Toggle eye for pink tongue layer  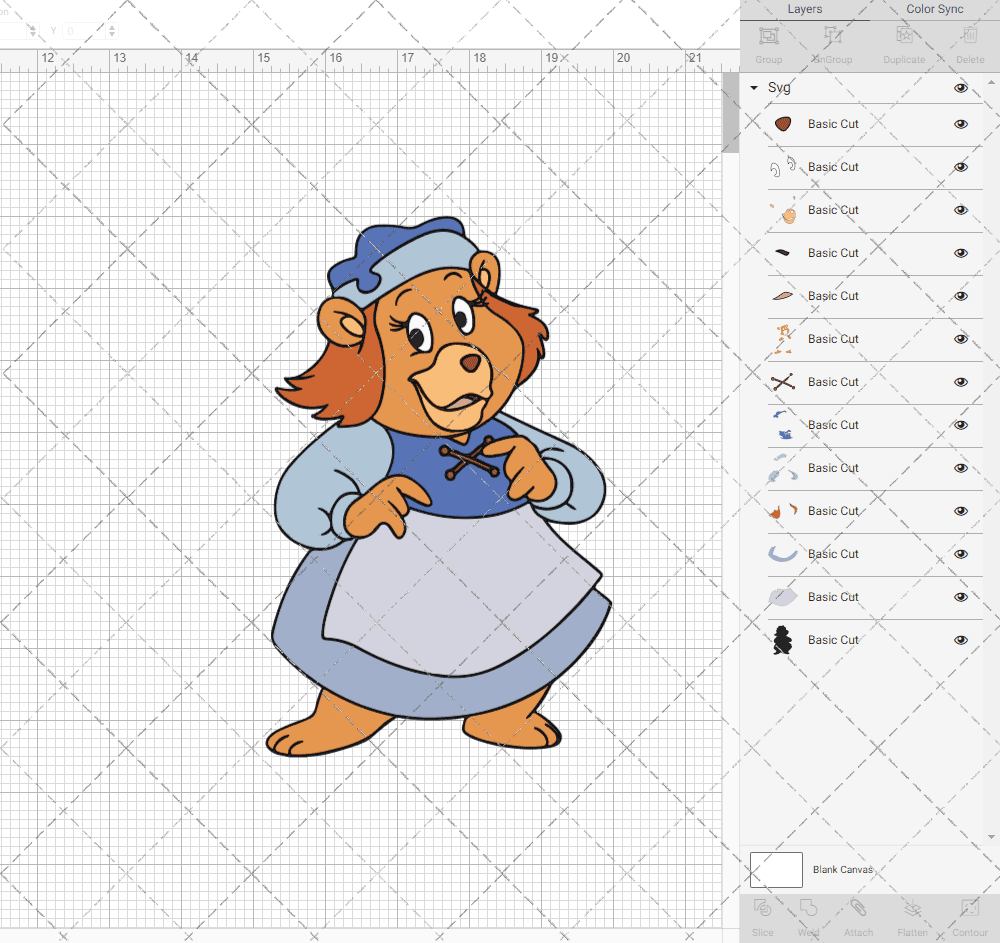click(x=960, y=296)
